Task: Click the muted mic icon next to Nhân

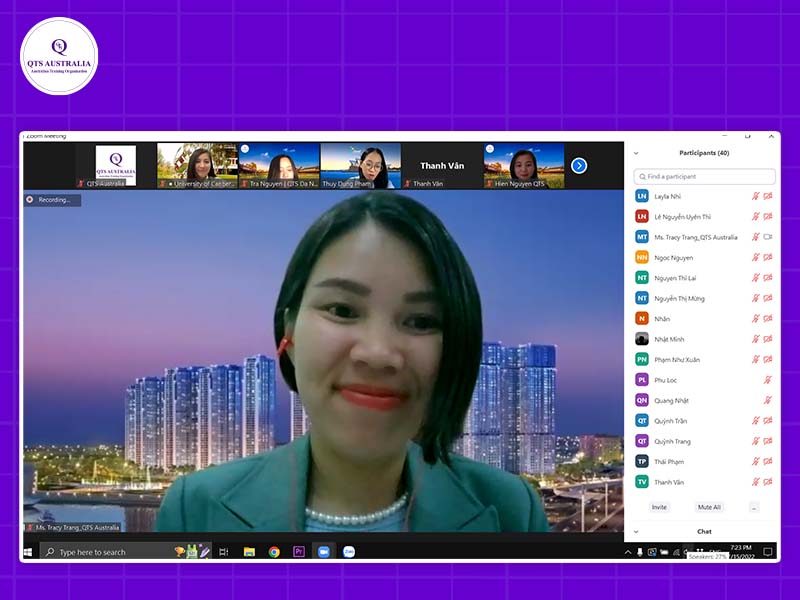Action: pyautogui.click(x=756, y=318)
